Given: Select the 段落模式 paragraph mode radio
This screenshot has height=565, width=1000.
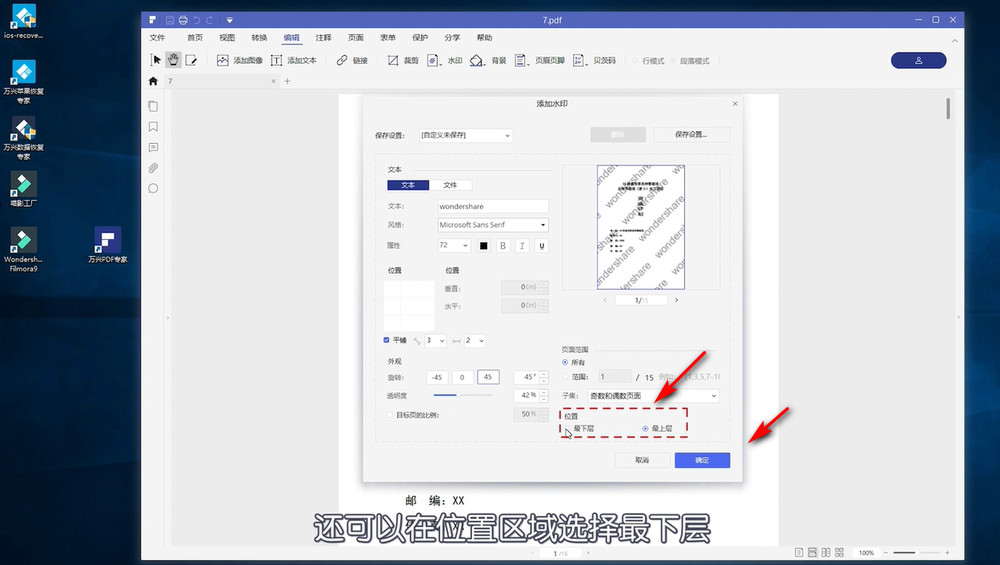Looking at the screenshot, I should coord(673,61).
